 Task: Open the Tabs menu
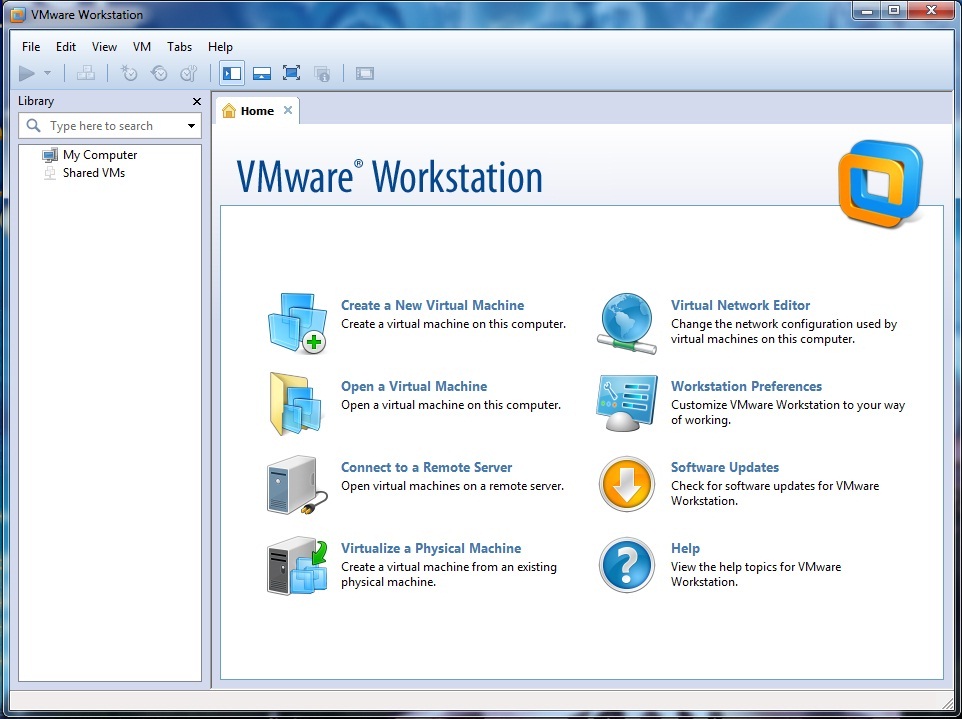pos(180,47)
